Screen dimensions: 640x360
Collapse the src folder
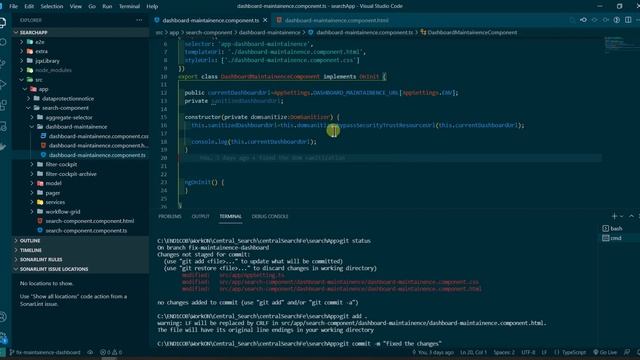tap(80, 80)
